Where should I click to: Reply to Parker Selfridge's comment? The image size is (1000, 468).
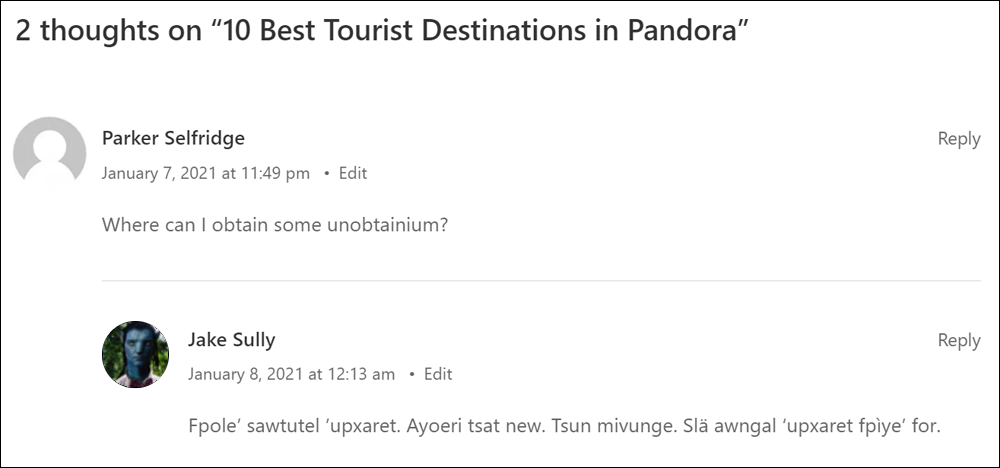959,139
